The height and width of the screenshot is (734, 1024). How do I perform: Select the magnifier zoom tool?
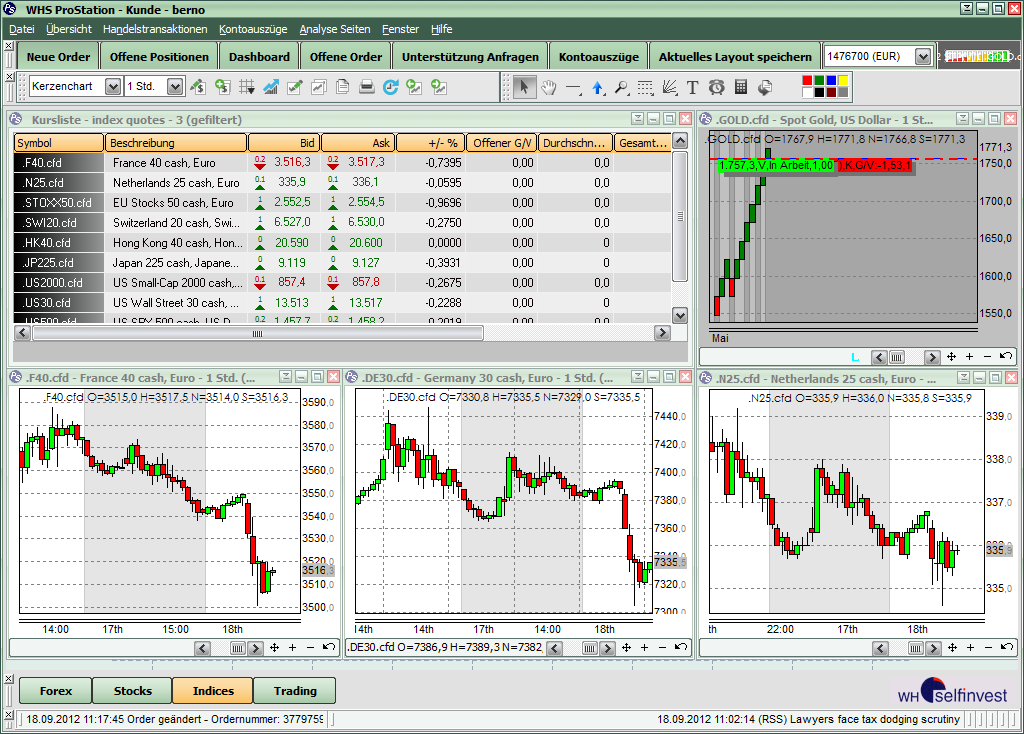click(x=622, y=87)
